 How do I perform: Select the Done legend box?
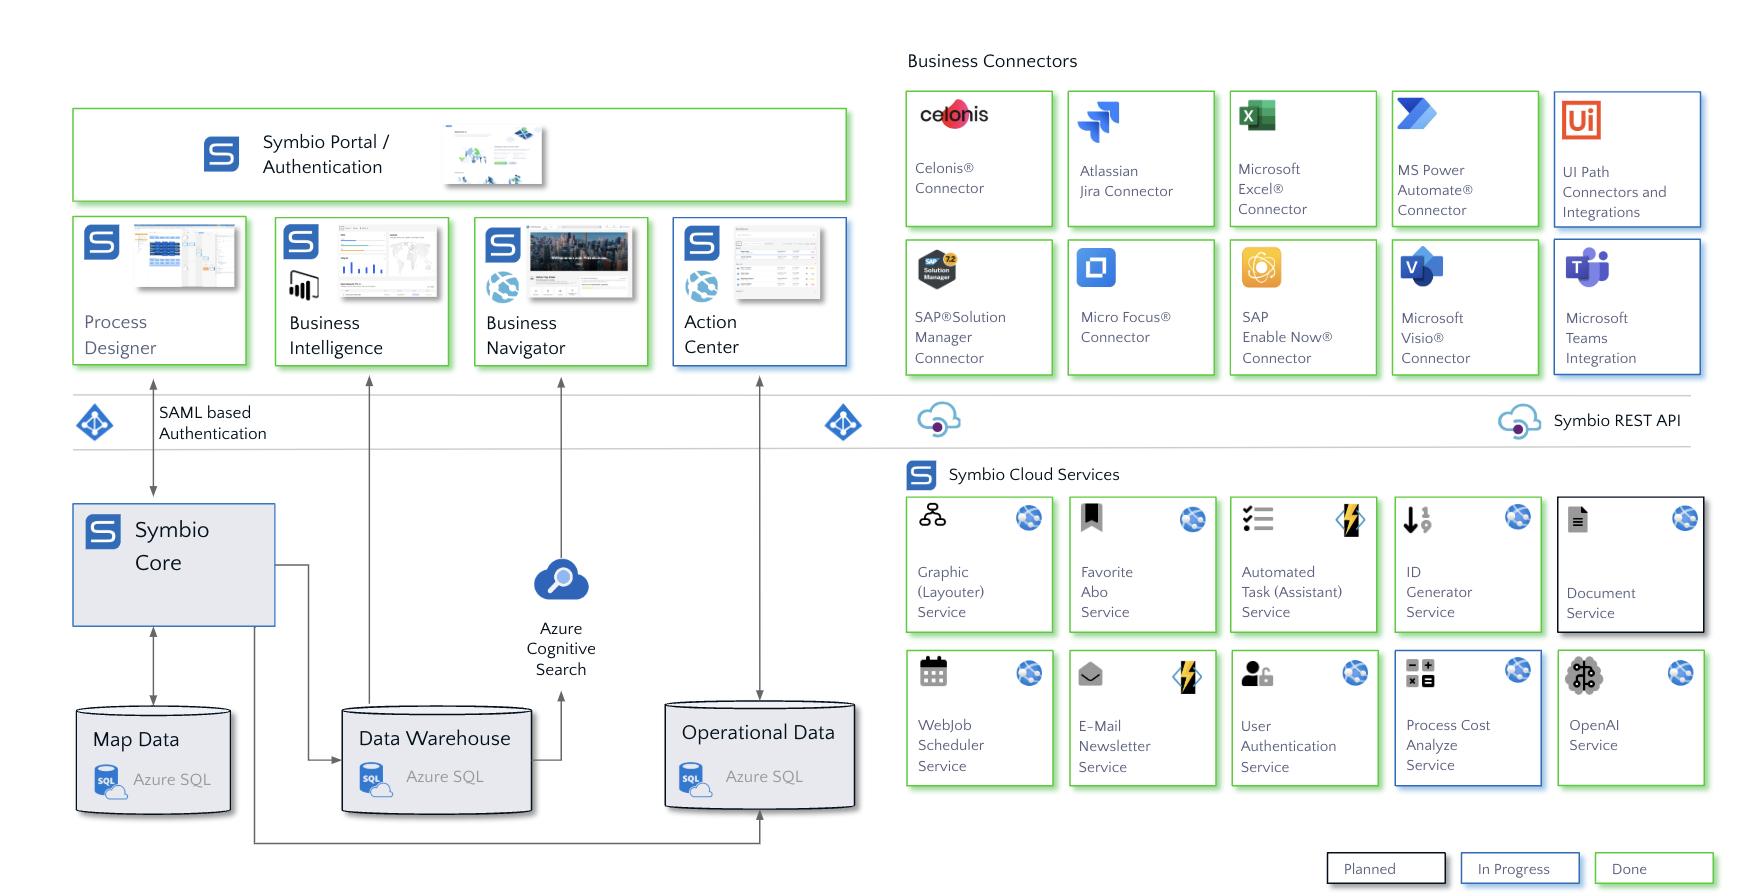click(1654, 868)
